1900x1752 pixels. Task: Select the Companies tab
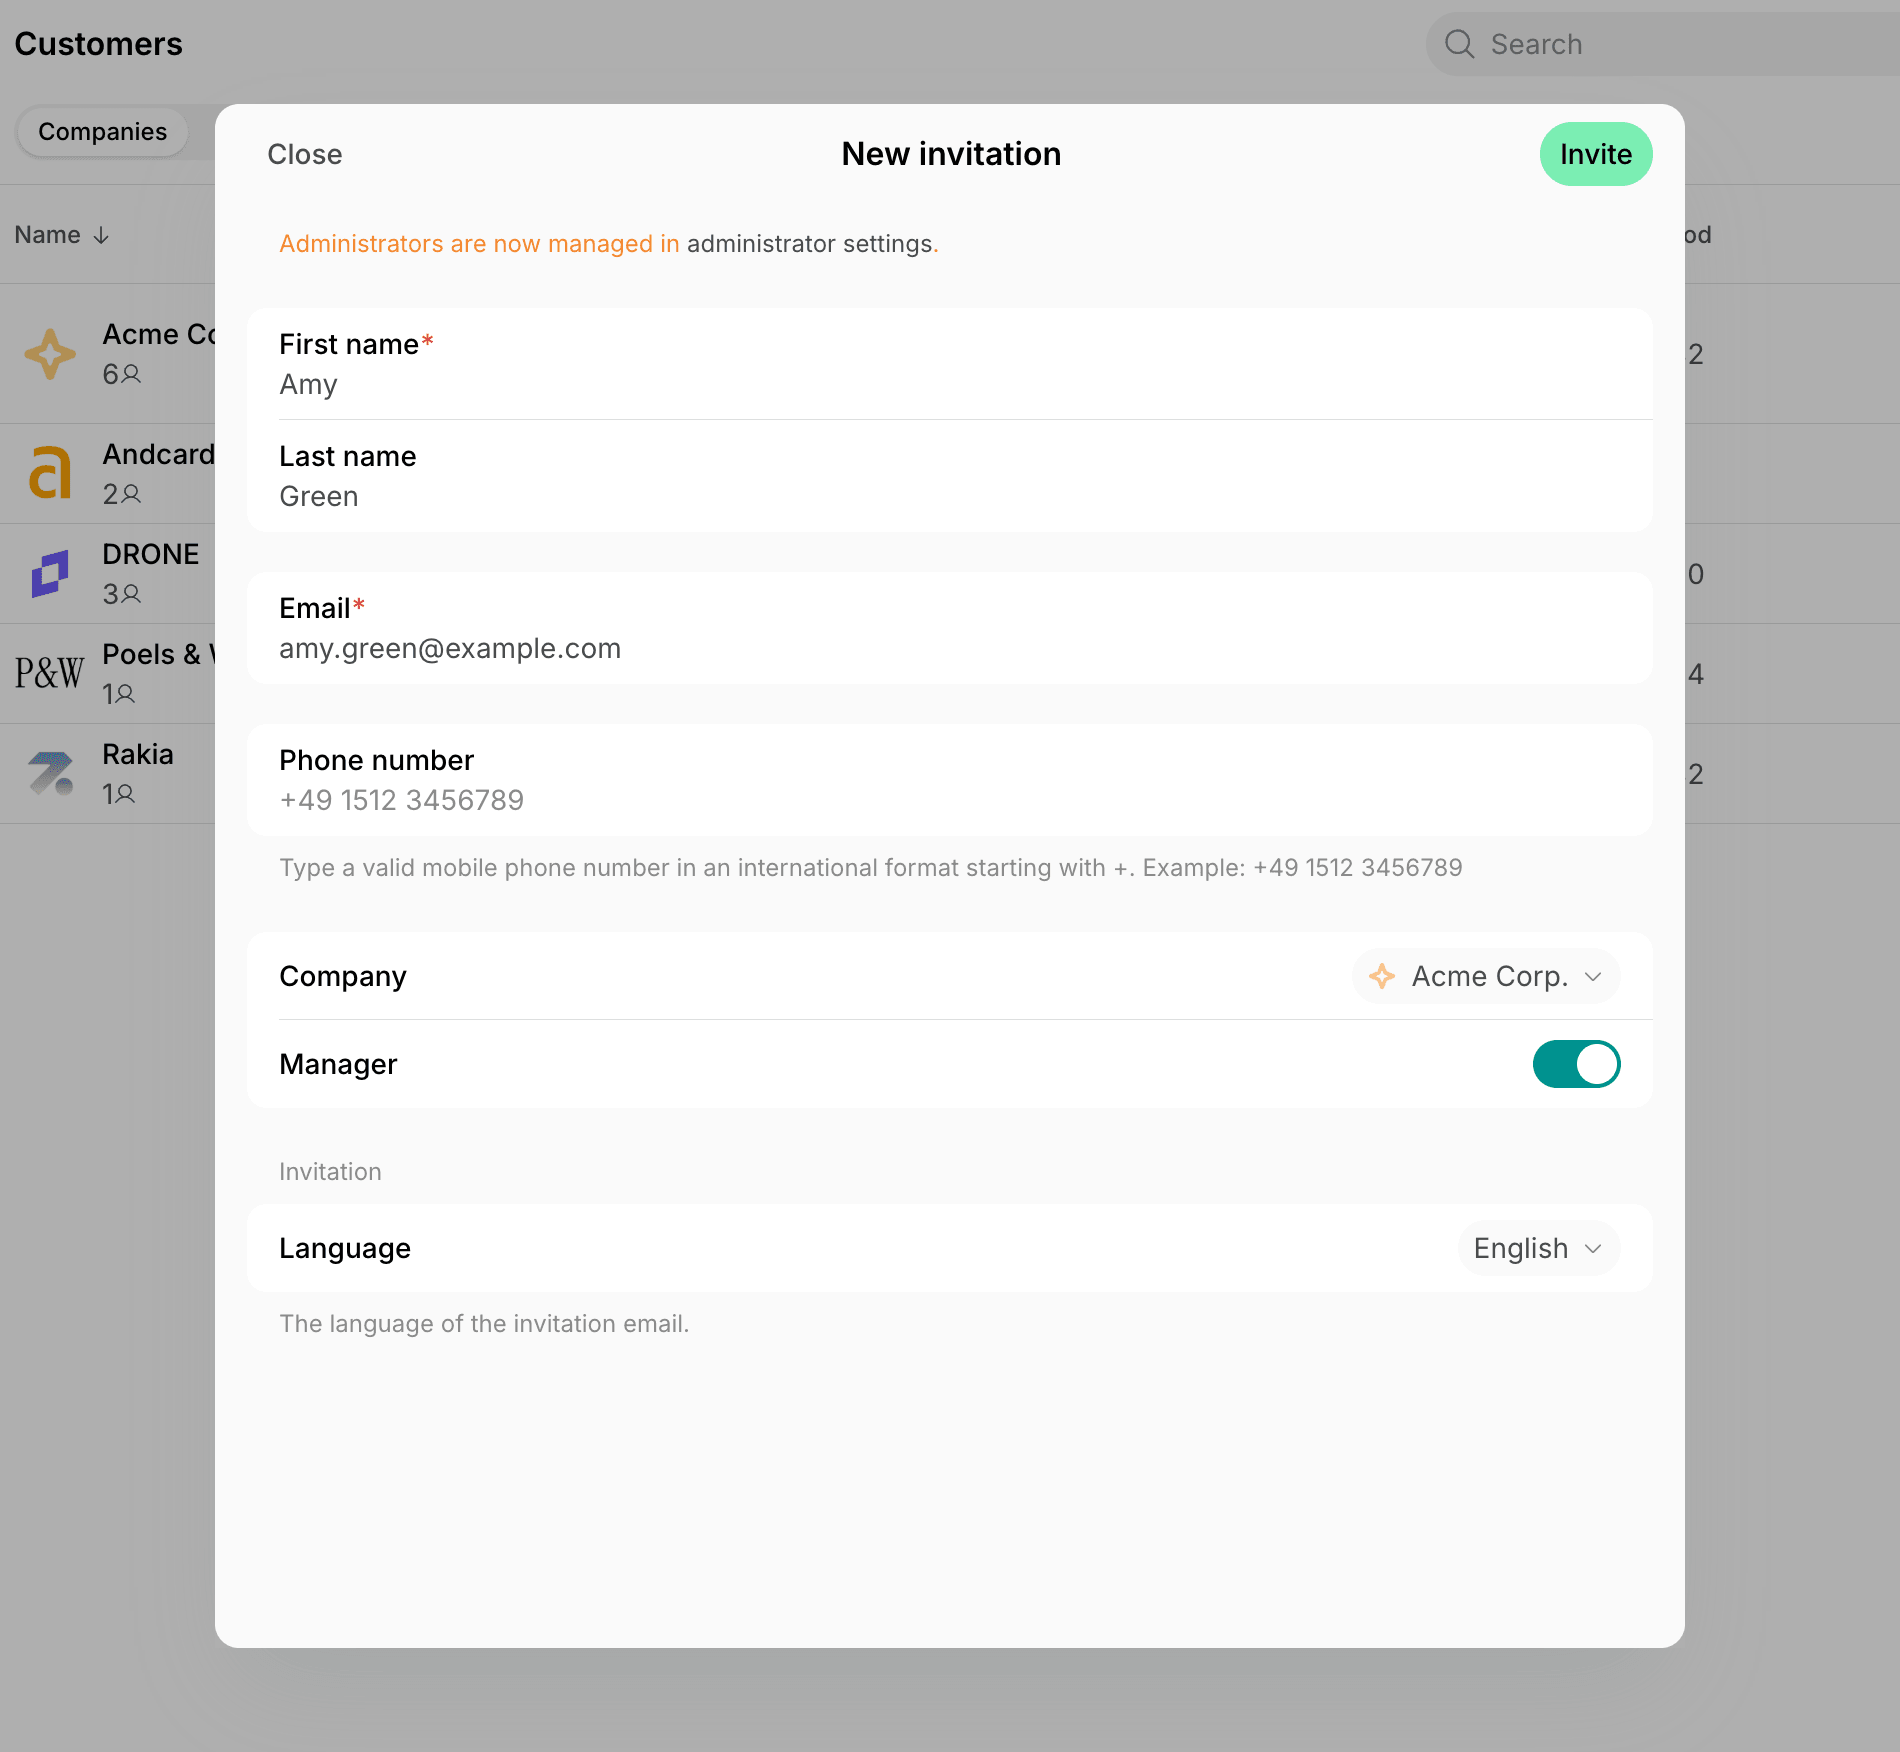[x=102, y=132]
